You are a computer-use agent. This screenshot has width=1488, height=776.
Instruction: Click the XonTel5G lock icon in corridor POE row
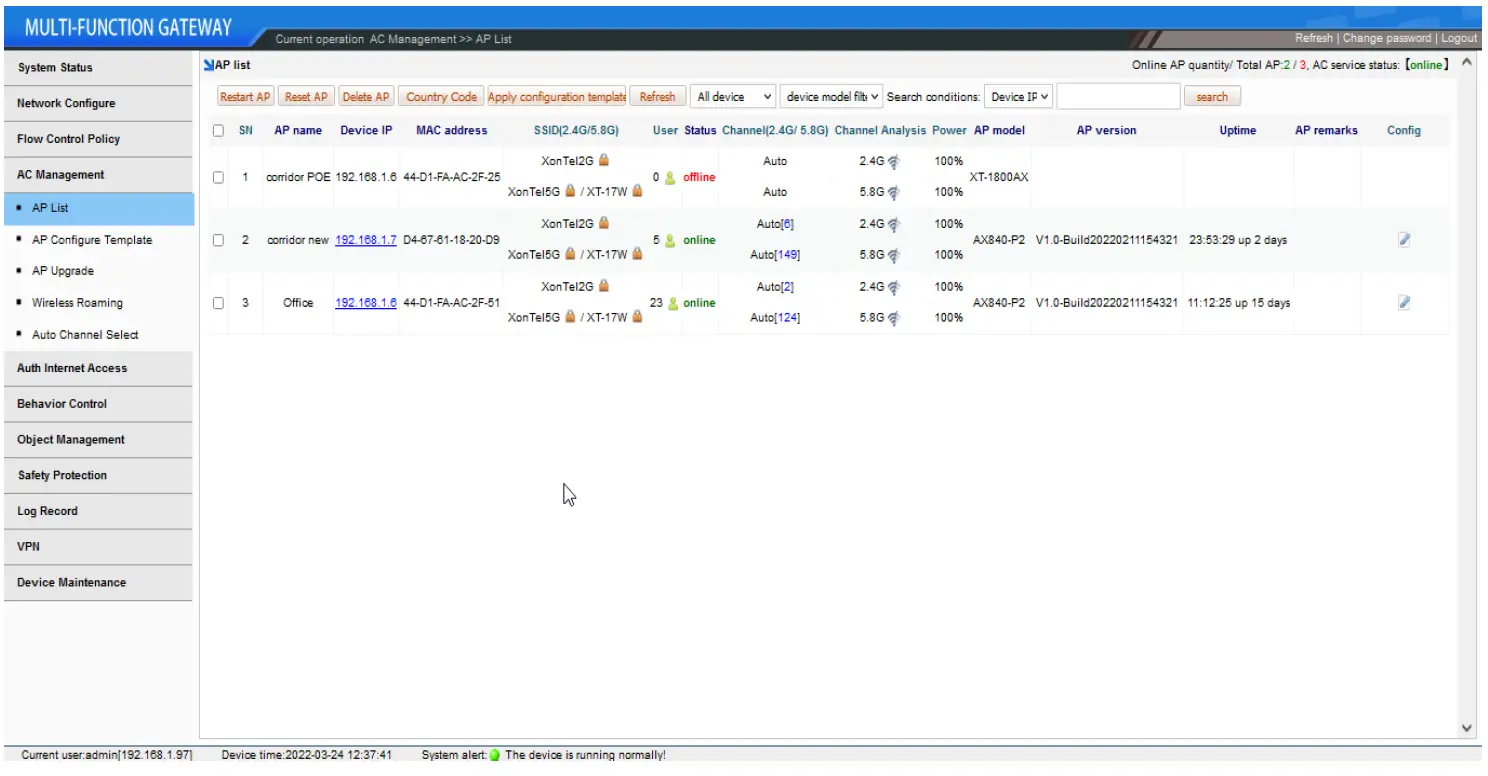(570, 191)
